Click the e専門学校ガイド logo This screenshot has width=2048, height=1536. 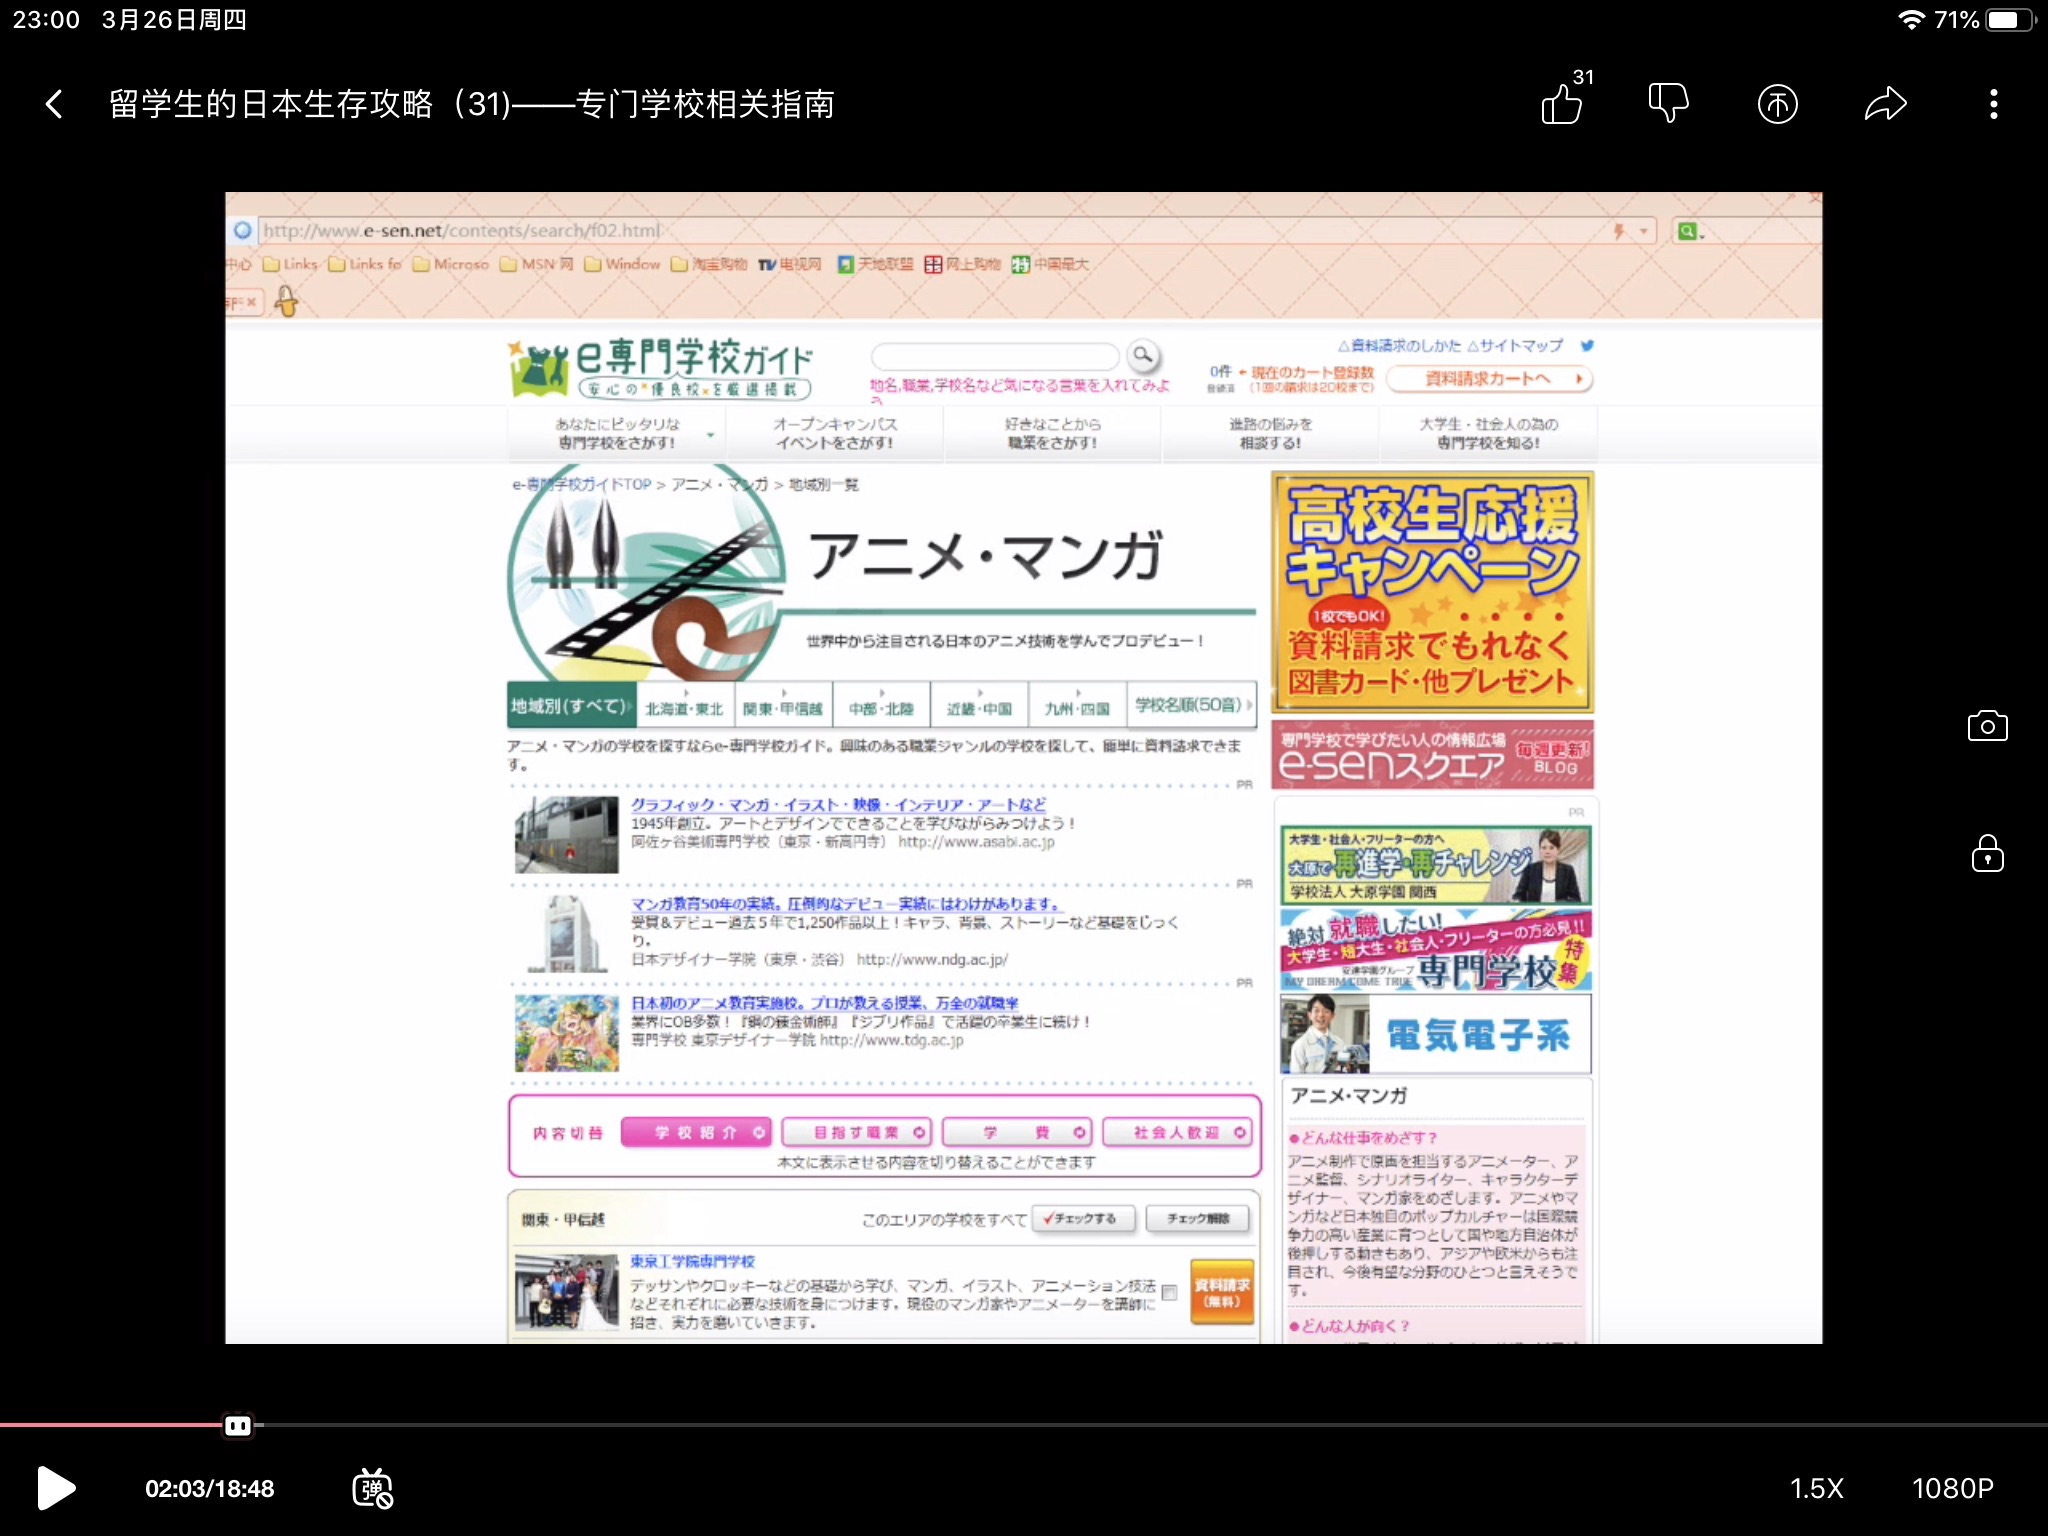tap(661, 368)
